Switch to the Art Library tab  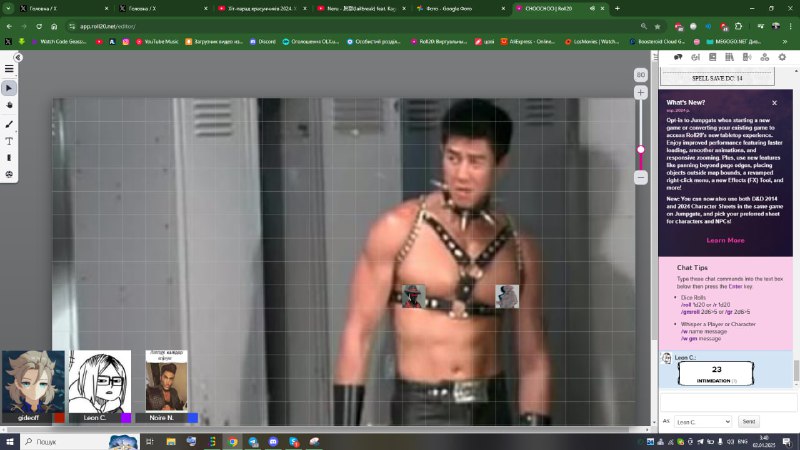pos(695,57)
